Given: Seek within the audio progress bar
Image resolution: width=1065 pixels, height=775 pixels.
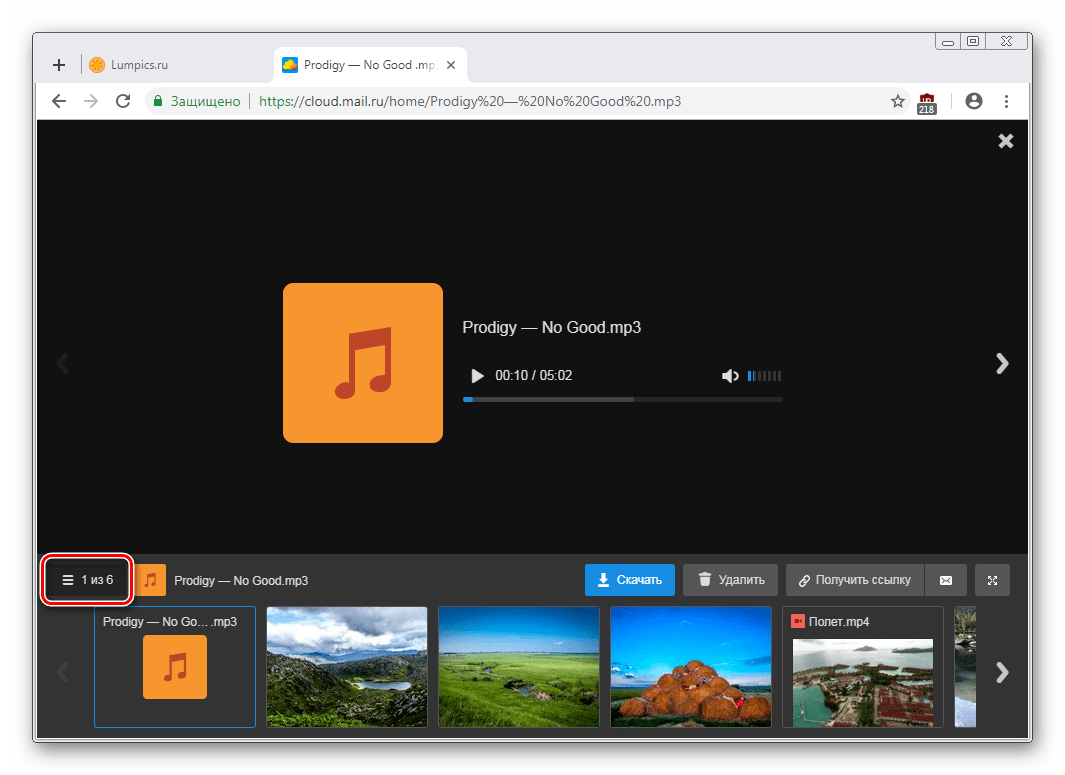Looking at the screenshot, I should [622, 399].
